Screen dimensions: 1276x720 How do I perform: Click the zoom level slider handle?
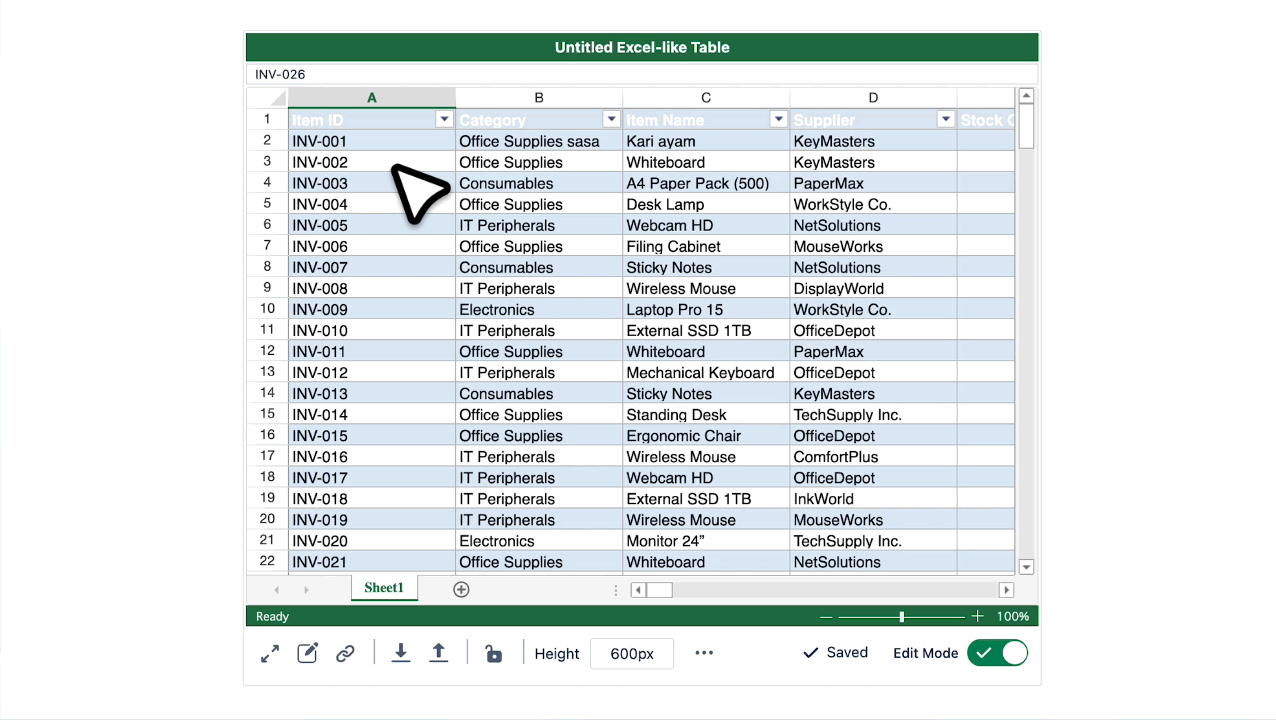point(902,617)
